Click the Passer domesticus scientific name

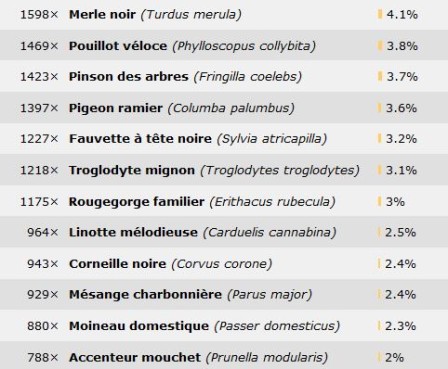pyautogui.click(x=277, y=326)
